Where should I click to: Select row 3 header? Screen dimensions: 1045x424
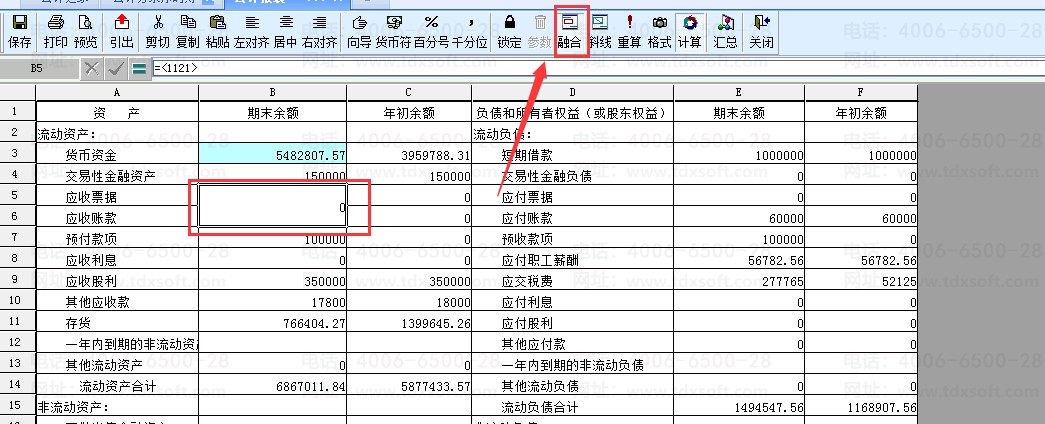coord(17,154)
